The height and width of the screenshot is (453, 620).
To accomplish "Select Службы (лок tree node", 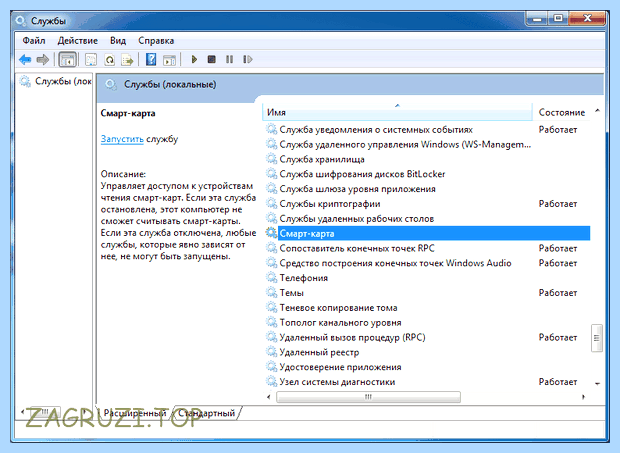I will pos(56,81).
